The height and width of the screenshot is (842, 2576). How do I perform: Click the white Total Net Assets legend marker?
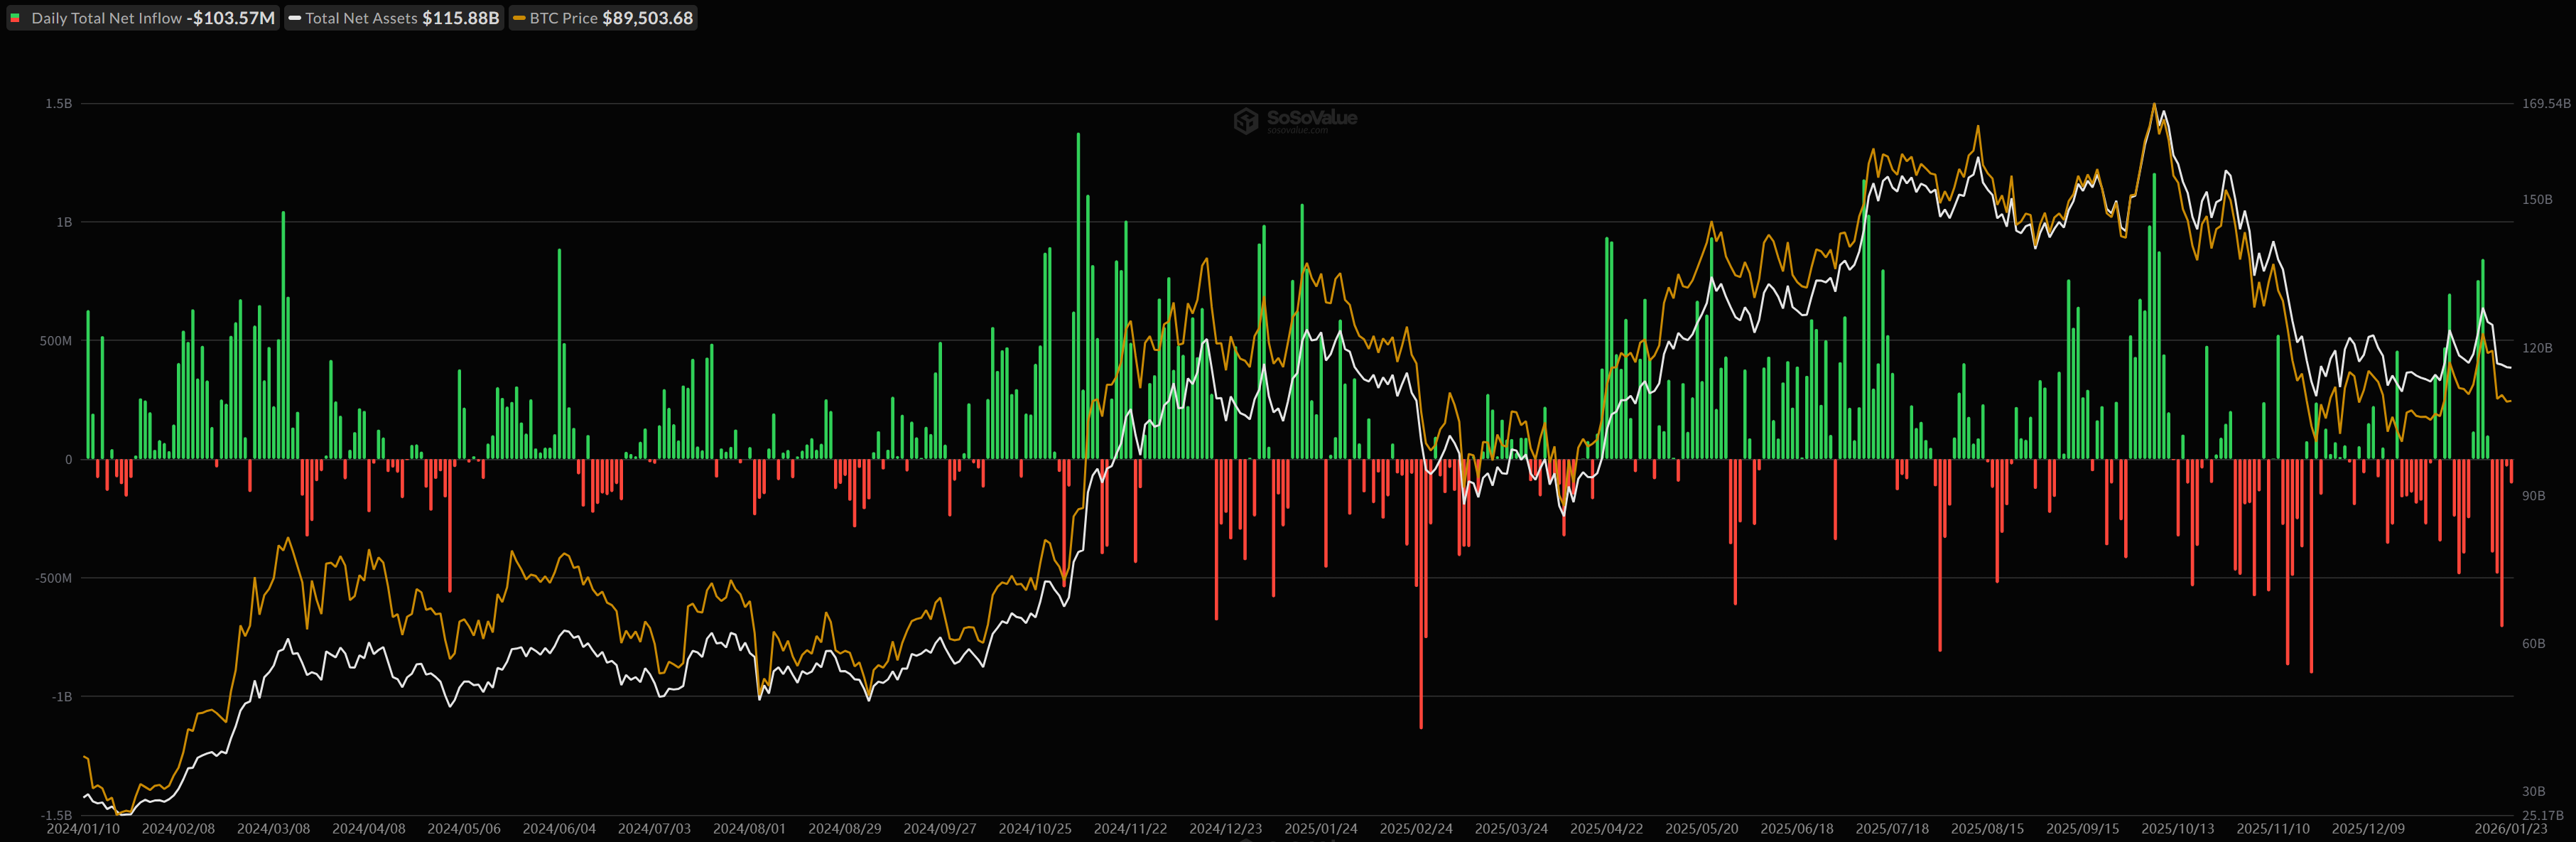(x=295, y=18)
